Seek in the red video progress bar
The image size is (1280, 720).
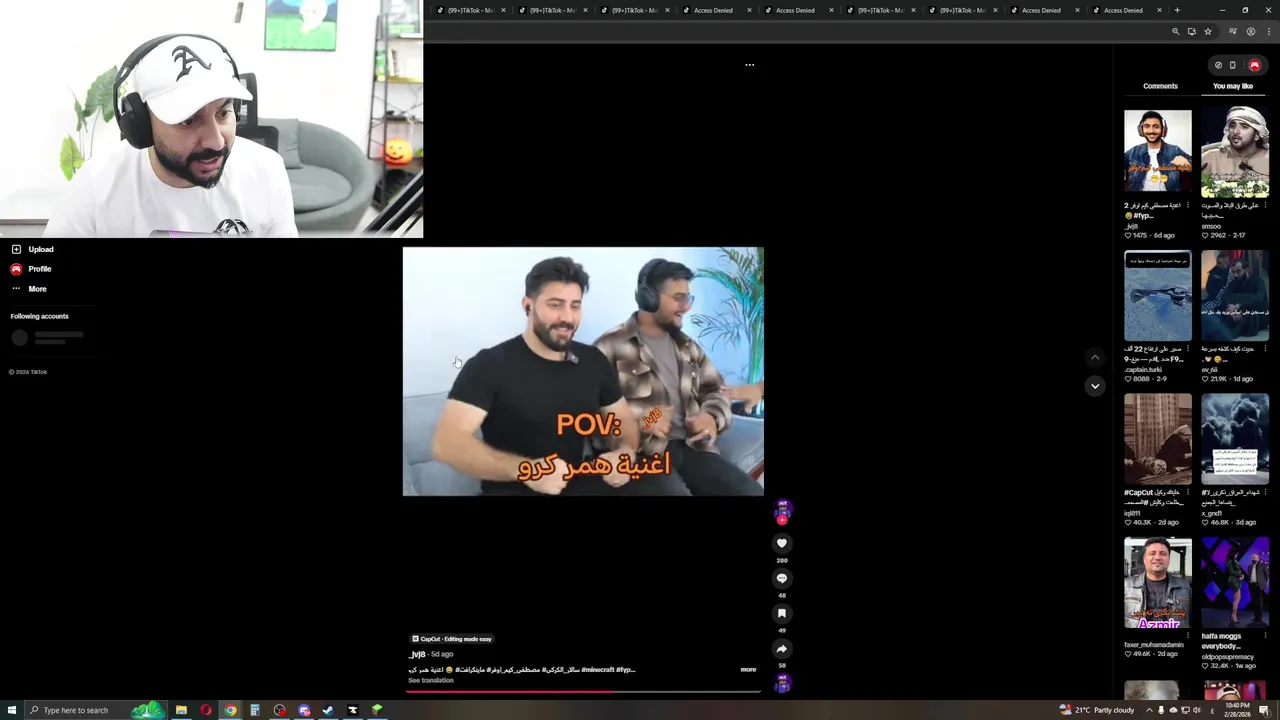tap(583, 691)
